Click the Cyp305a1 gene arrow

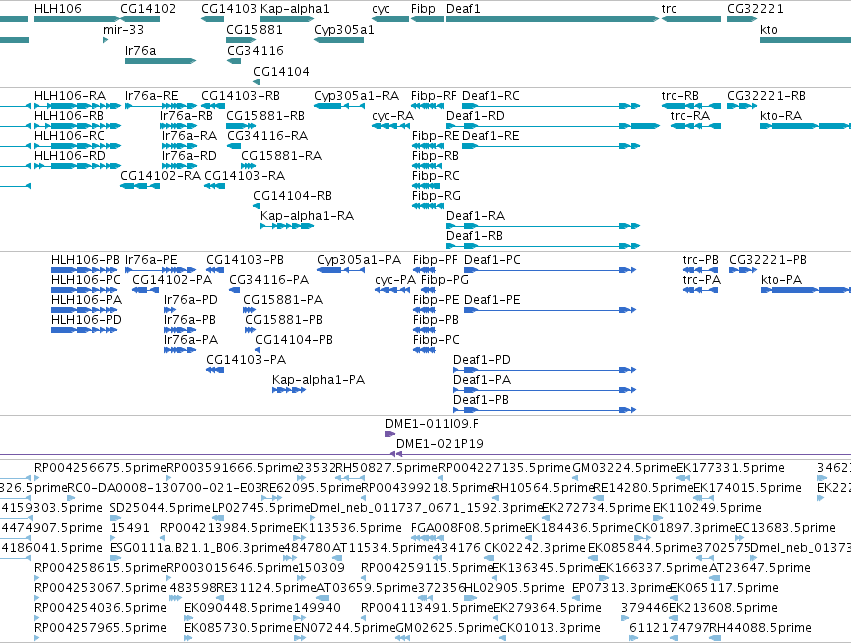click(339, 40)
